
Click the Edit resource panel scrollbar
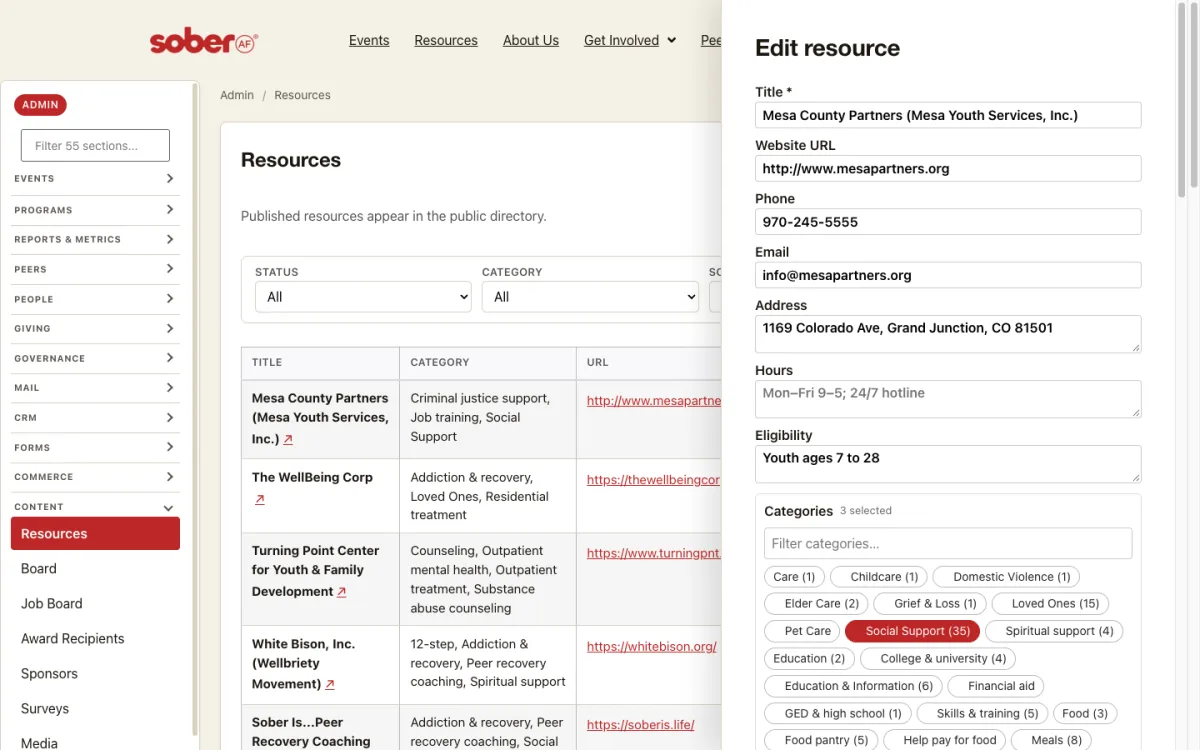click(1181, 100)
